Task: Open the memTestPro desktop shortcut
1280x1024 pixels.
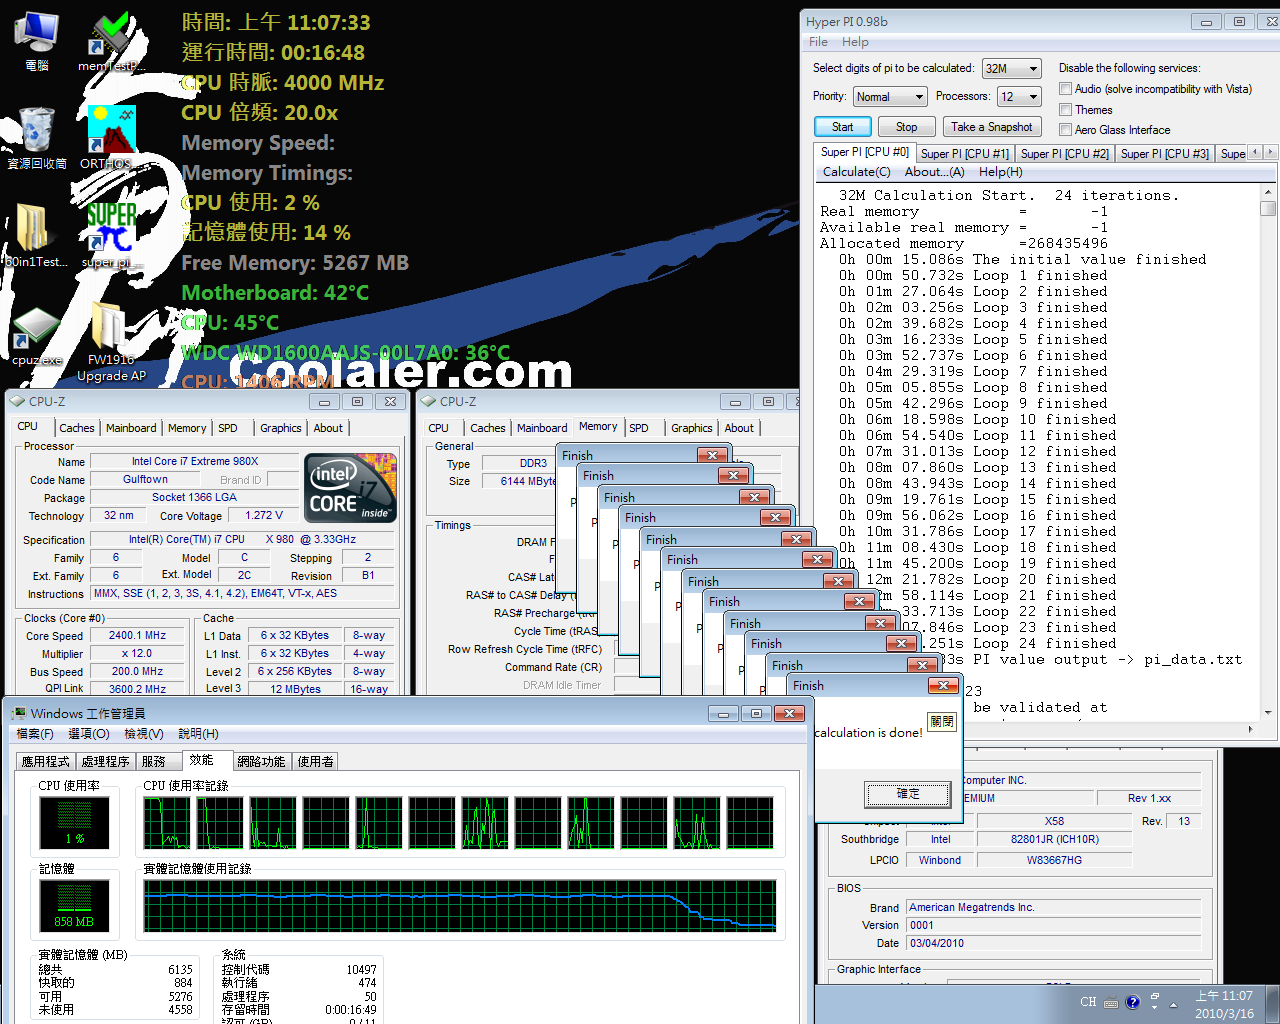Action: pyautogui.click(x=111, y=42)
